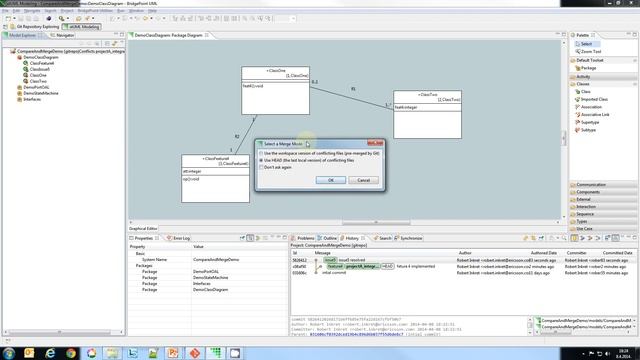Screen dimensions: 640x360
Task: Pick the Imported Class palette tool
Action: (591, 99)
